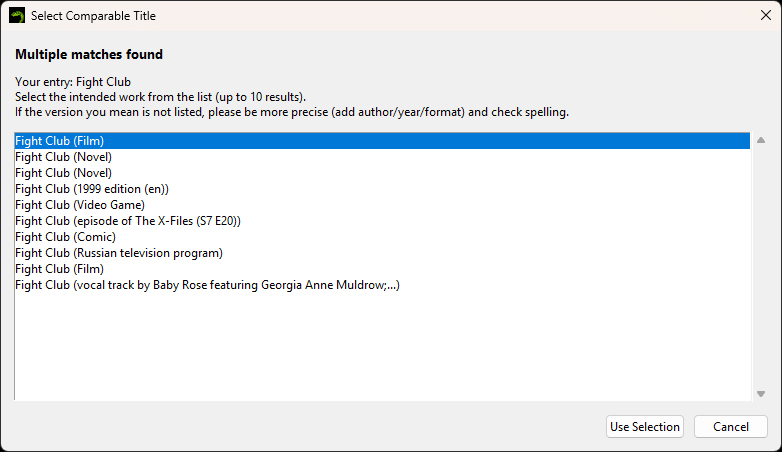This screenshot has height=452, width=782.
Task: Pick Fight Club (Russian television program)
Action: click(x=119, y=253)
